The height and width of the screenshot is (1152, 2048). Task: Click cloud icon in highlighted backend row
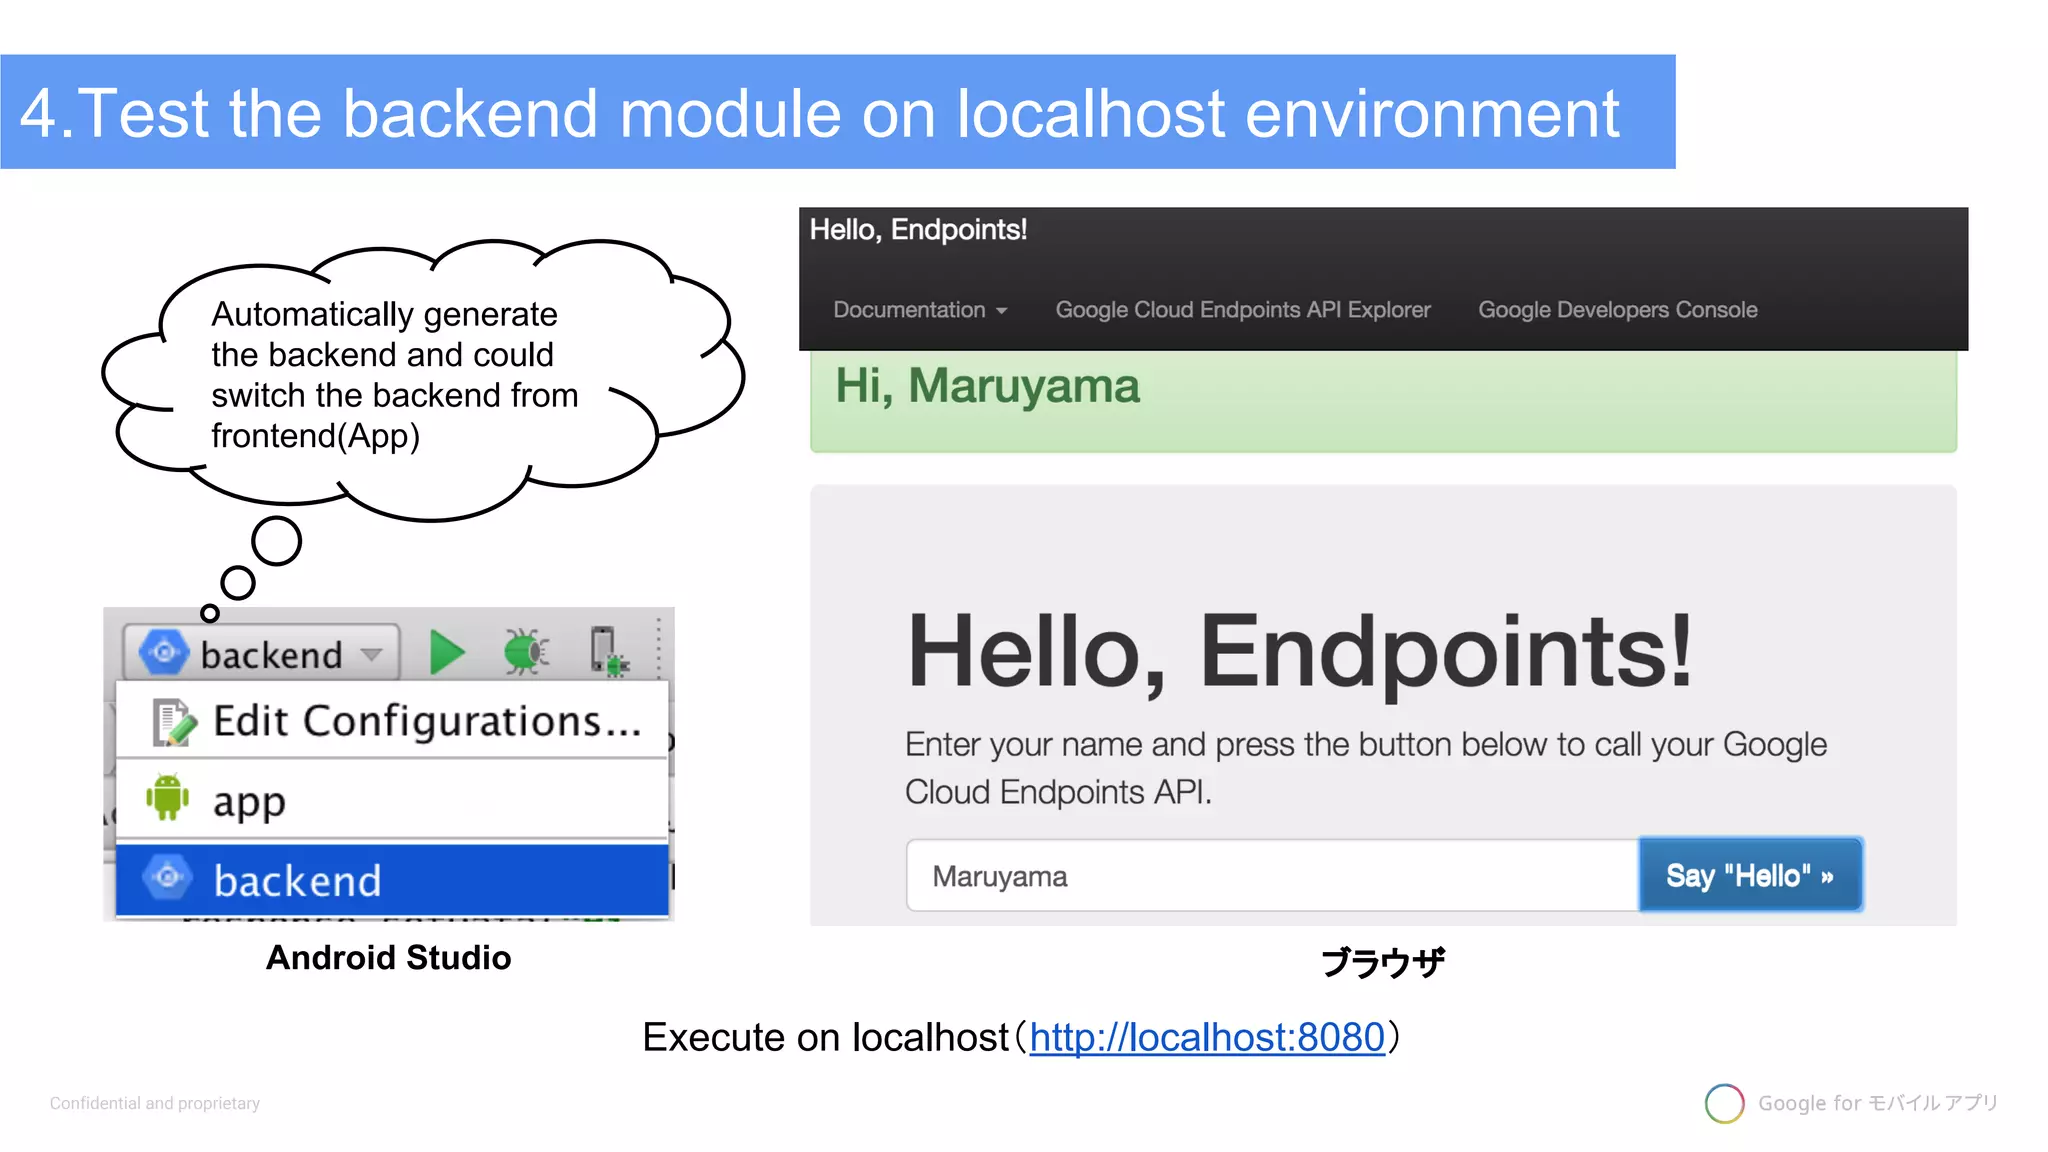[x=167, y=878]
